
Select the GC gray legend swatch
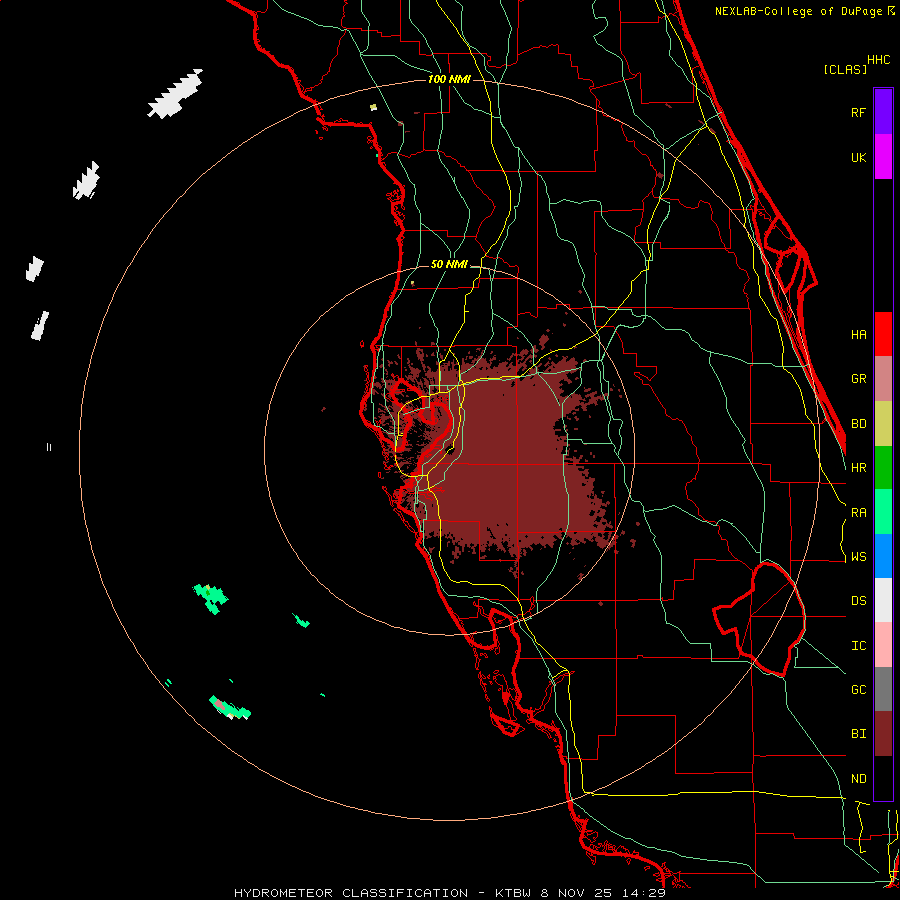tap(883, 689)
